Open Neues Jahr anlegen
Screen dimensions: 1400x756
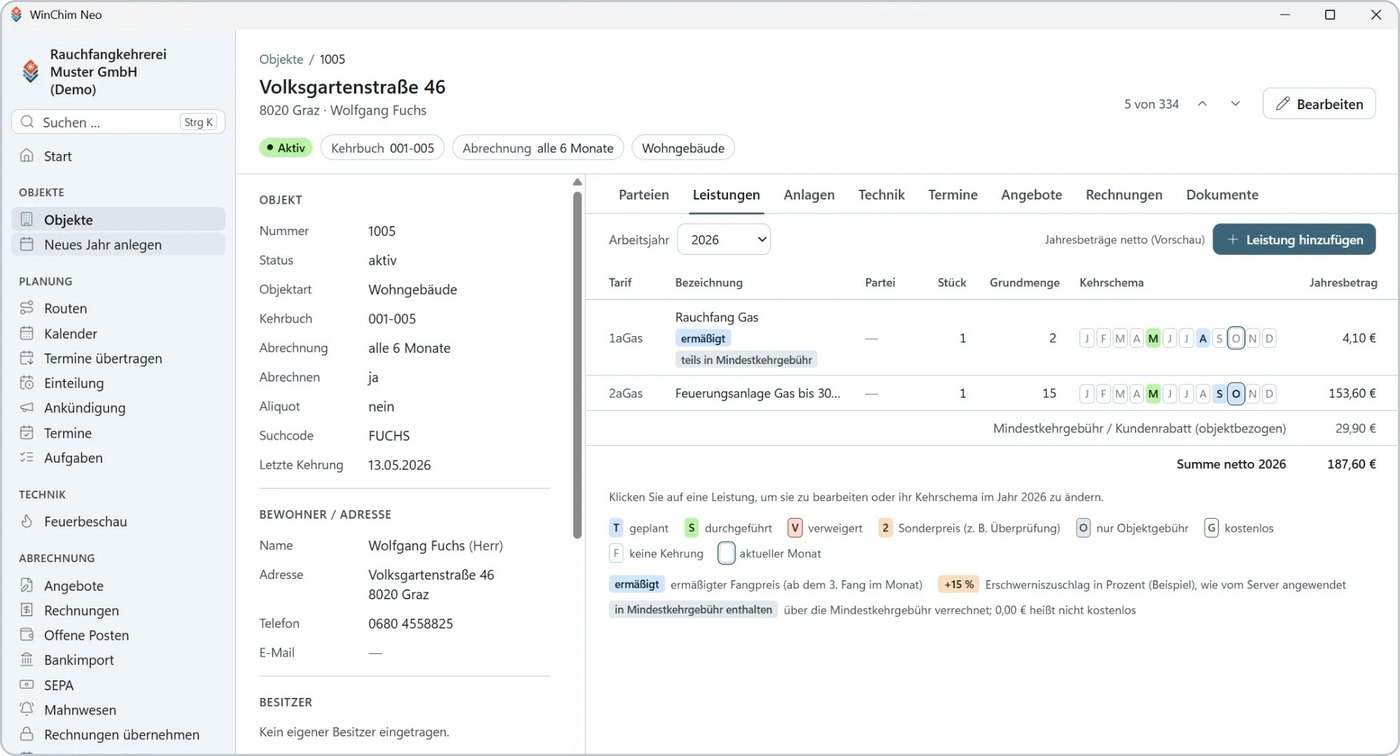118,245
